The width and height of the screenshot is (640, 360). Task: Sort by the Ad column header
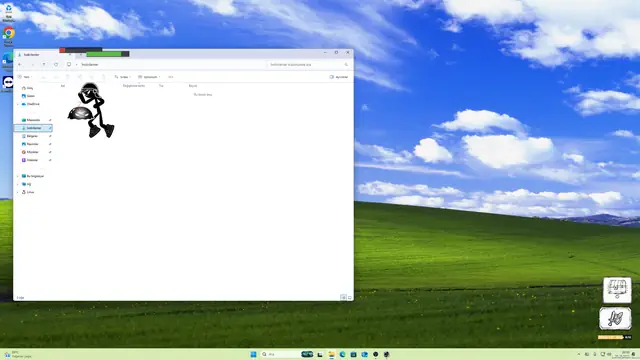pyautogui.click(x=63, y=86)
